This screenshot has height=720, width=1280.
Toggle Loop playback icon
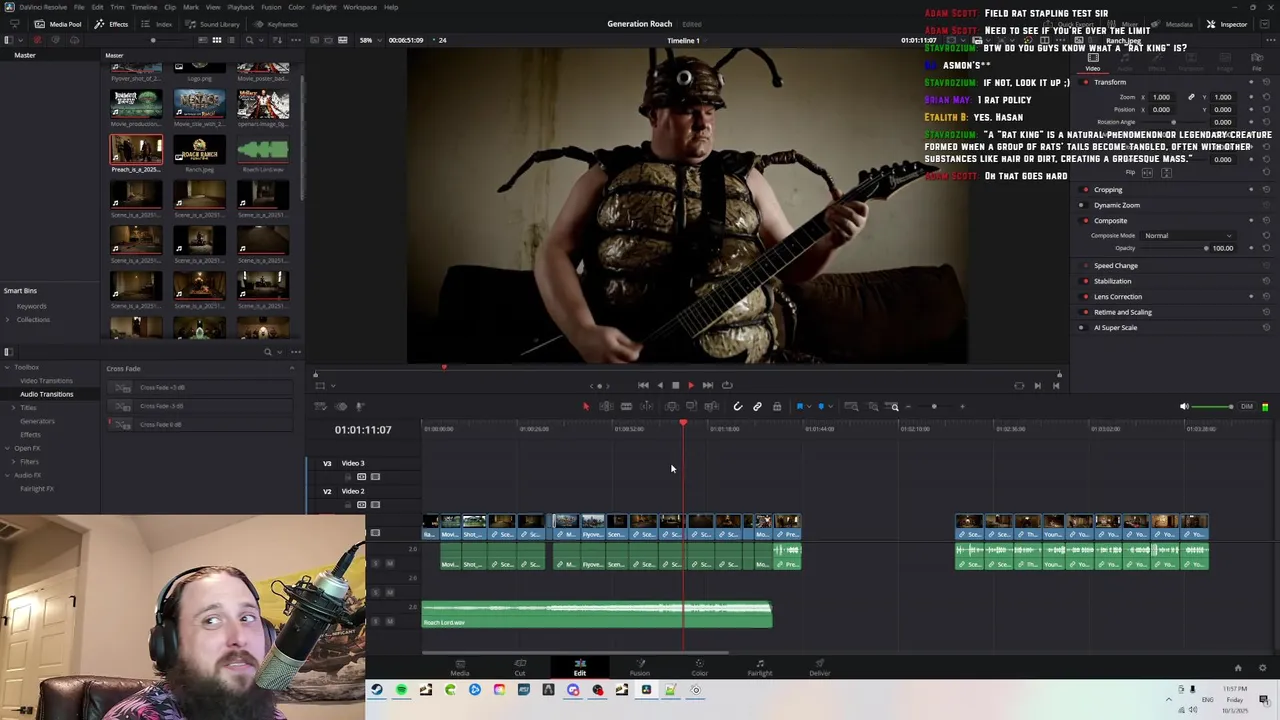coord(727,385)
